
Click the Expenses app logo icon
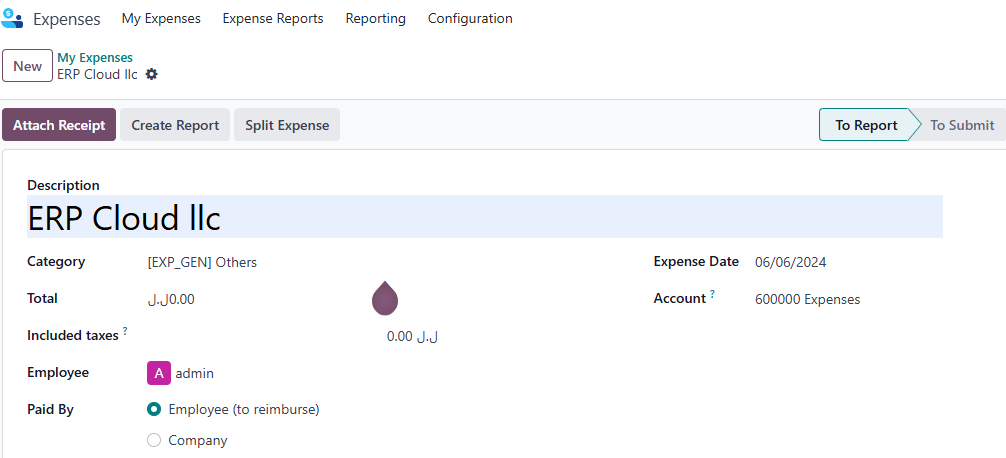click(12, 19)
